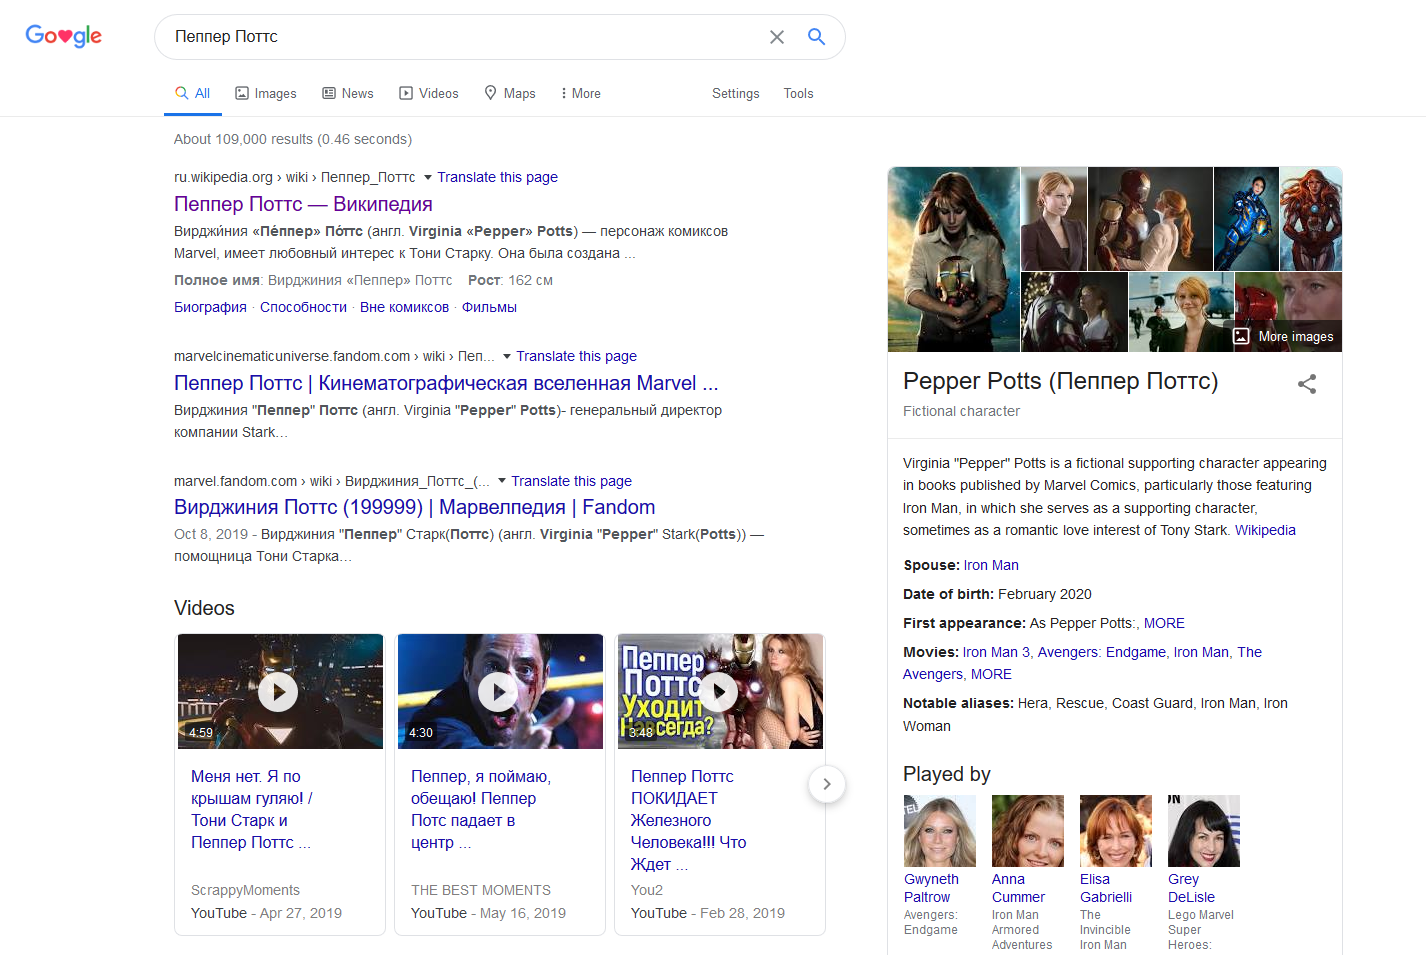Expand dropdown arrow next to marvel.fandom.com result
Image resolution: width=1426 pixels, height=955 pixels.
coord(502,481)
